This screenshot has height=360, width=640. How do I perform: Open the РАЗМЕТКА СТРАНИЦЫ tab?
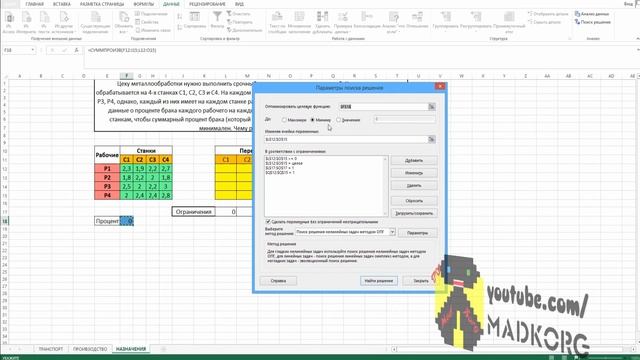[102, 4]
